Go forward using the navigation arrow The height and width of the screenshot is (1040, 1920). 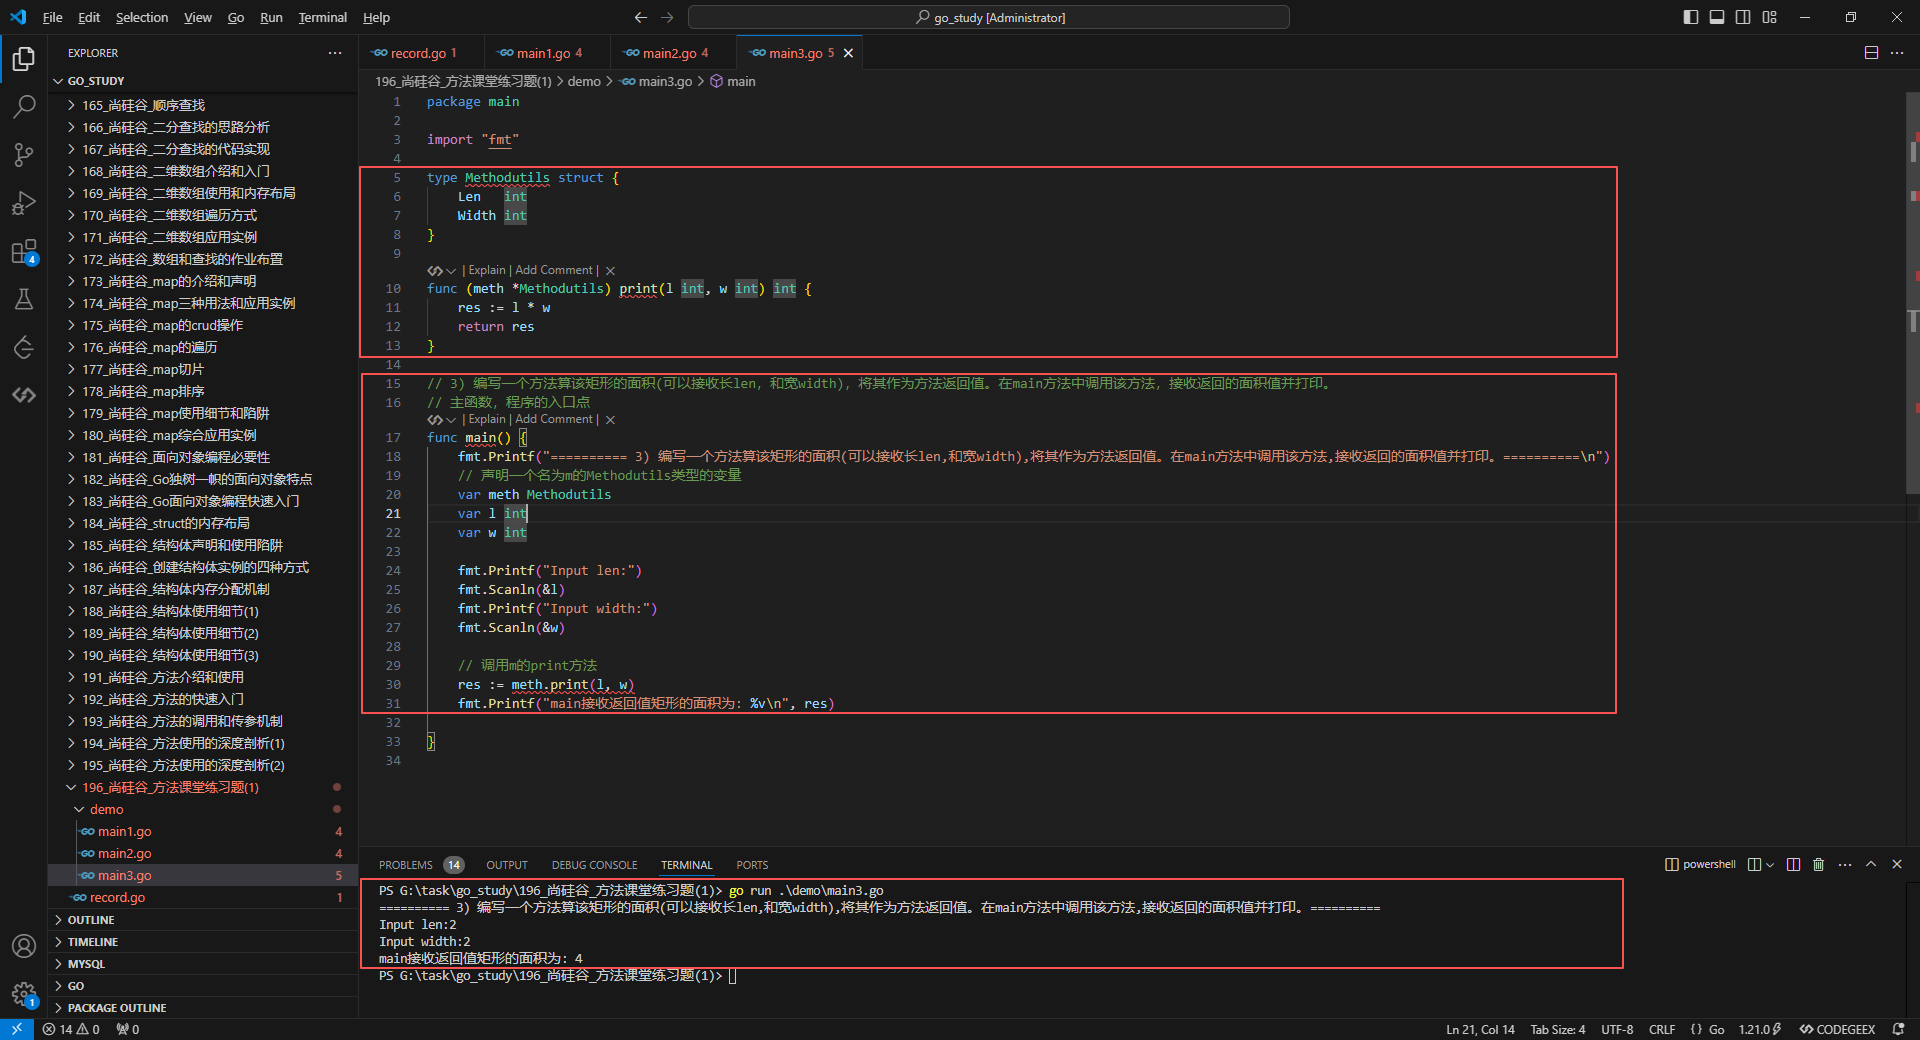(x=667, y=17)
